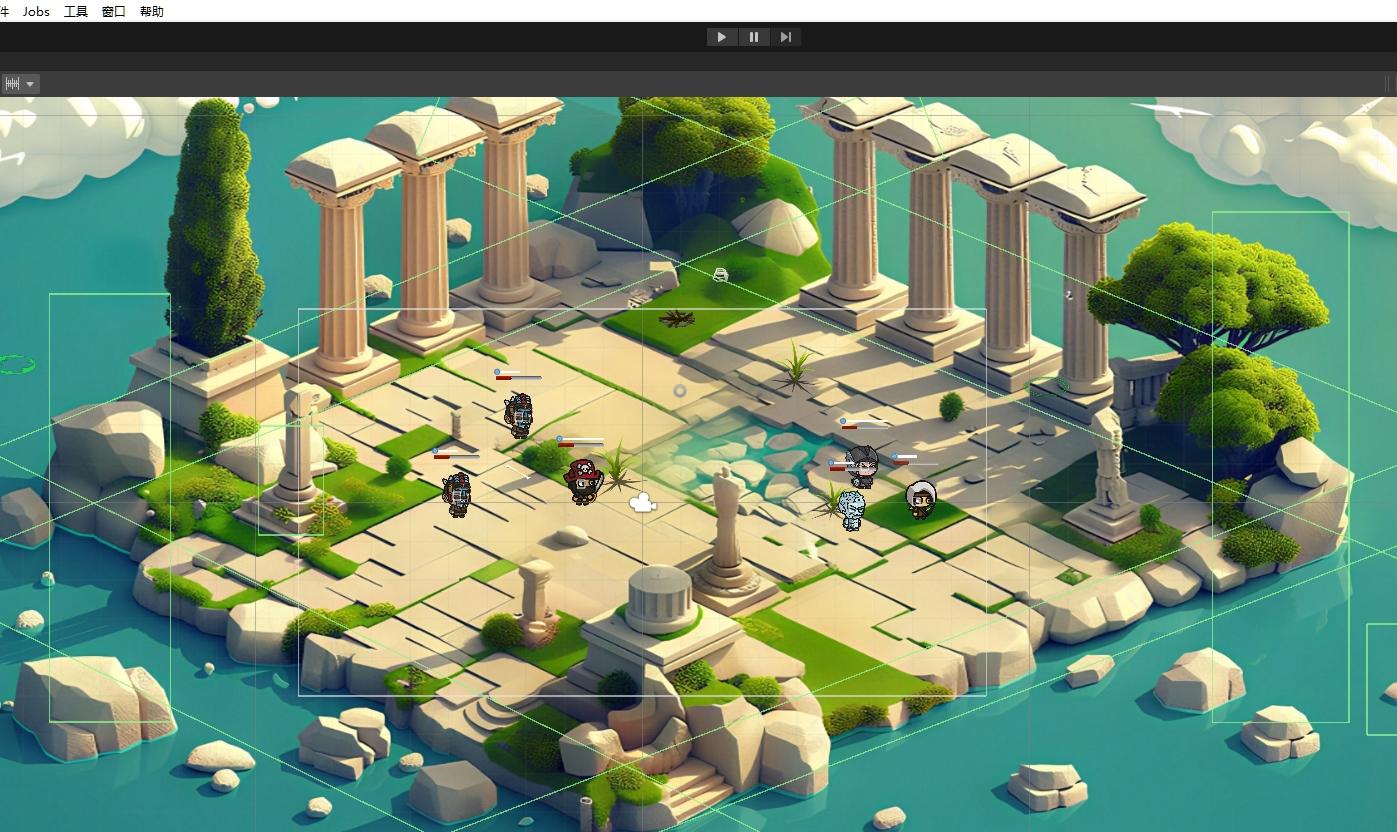Viewport: 1397px width, 832px height.
Task: Open the 窗口 (Window) menu
Action: click(x=114, y=11)
